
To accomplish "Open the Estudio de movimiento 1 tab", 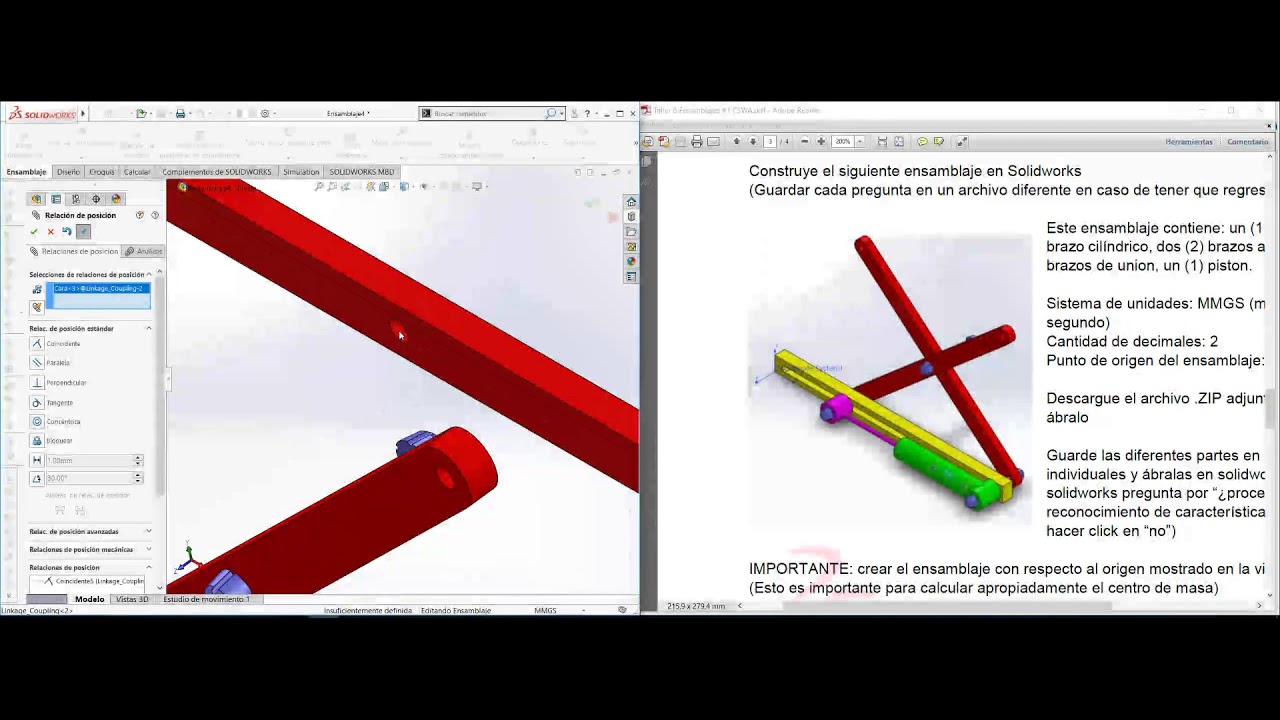I will point(206,599).
